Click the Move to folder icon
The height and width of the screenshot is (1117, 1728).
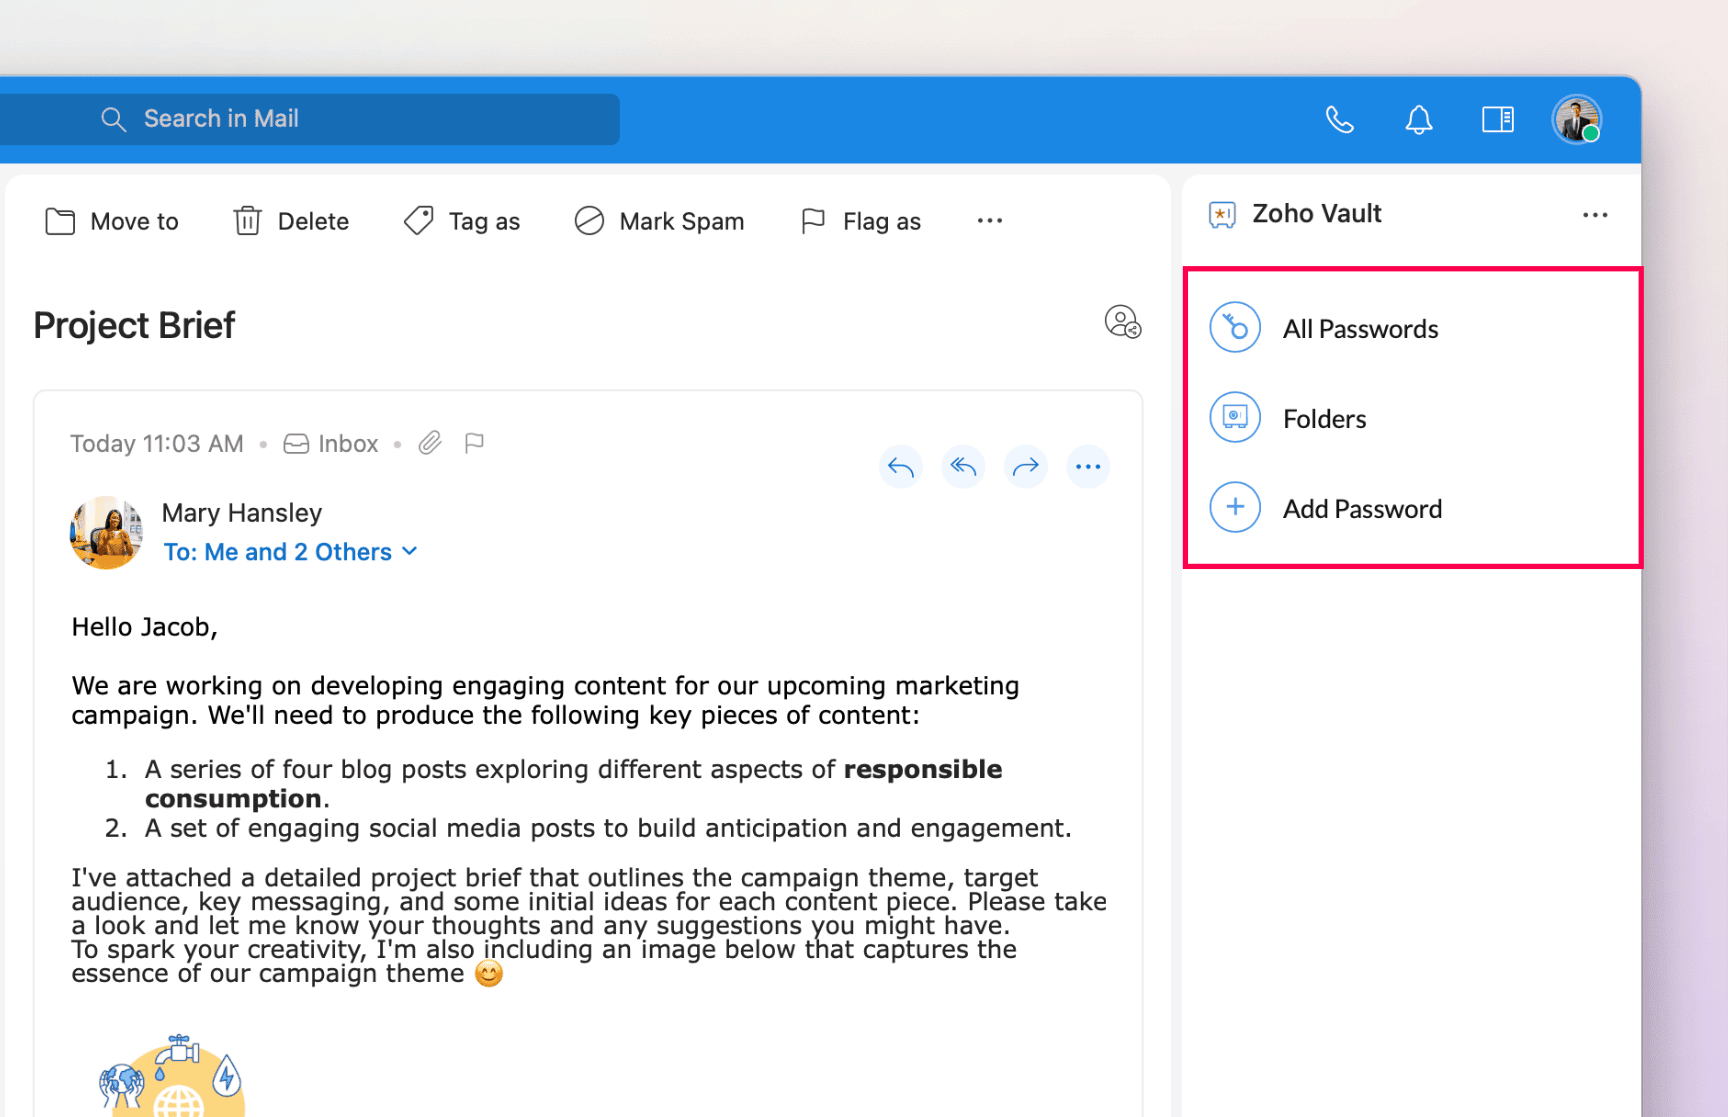tap(60, 221)
